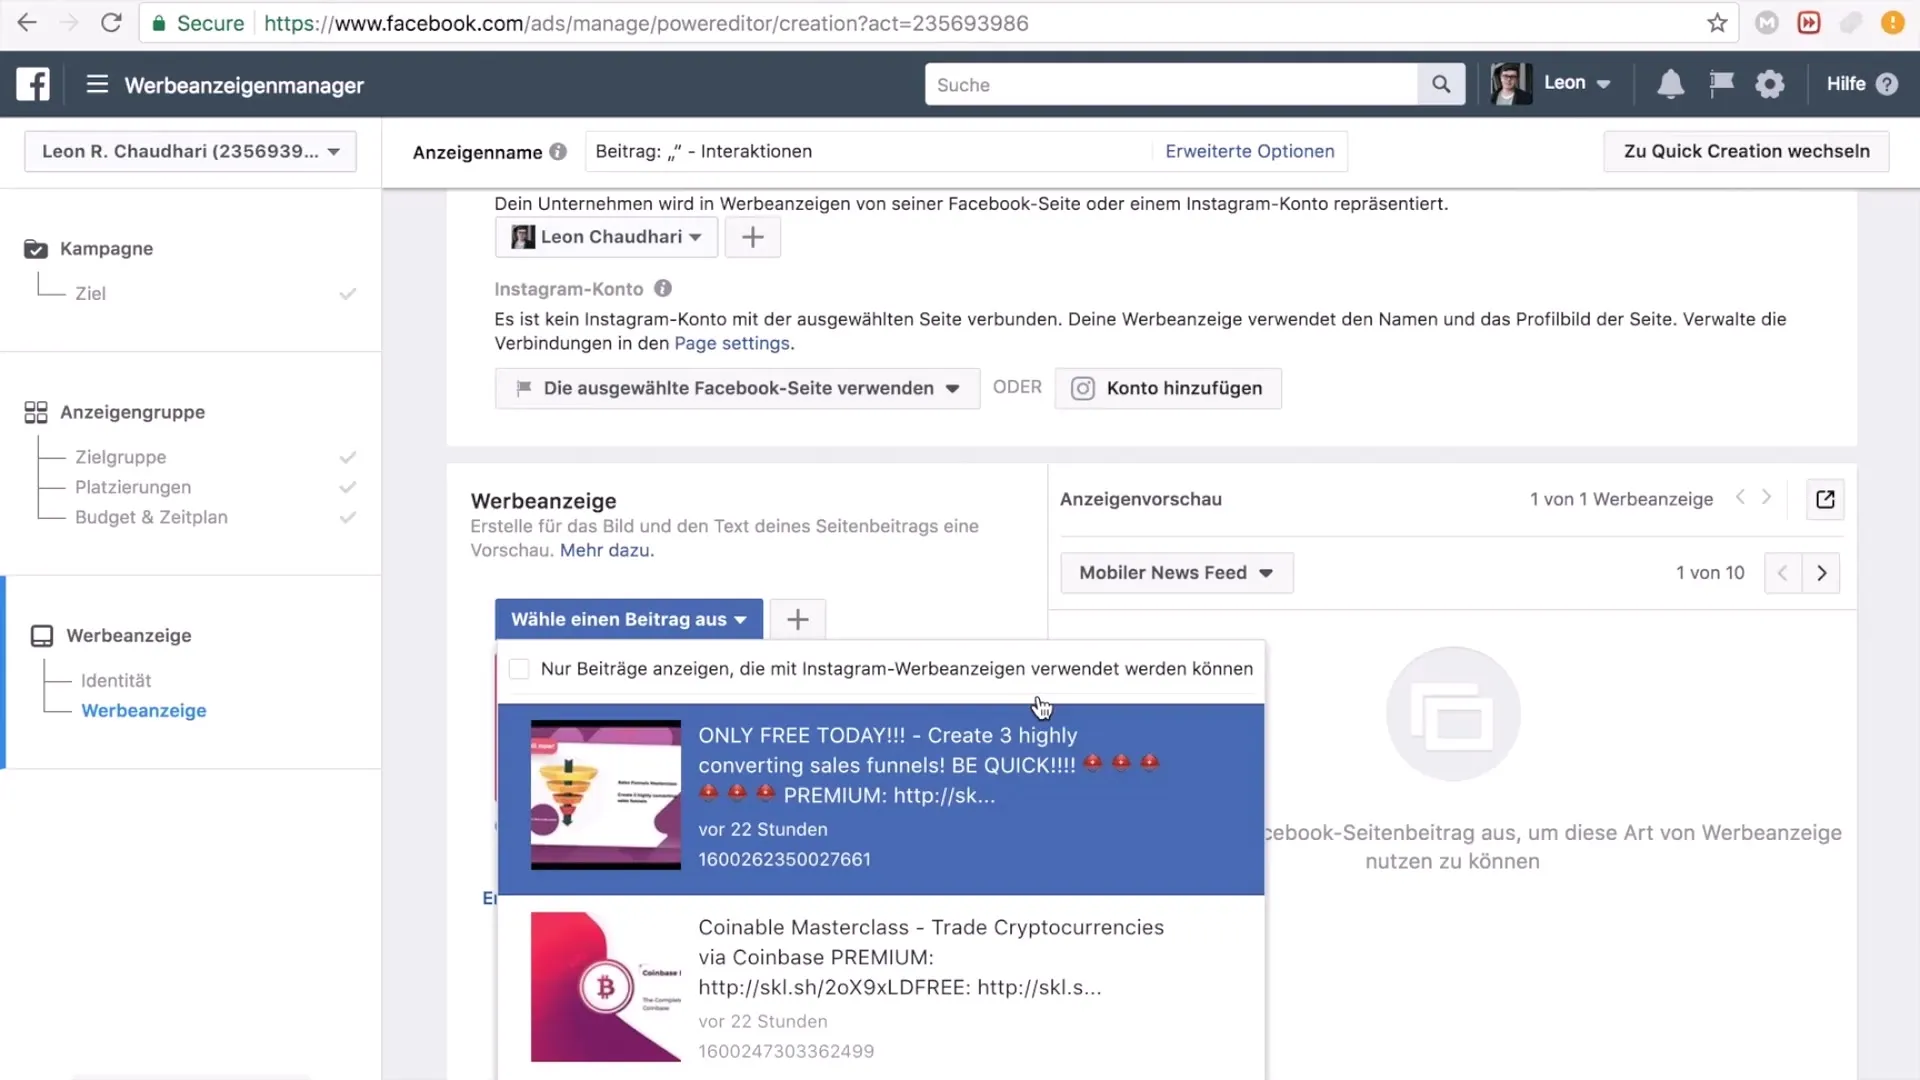The width and height of the screenshot is (1920, 1080).
Task: Enable Instagram-only posts checkbox
Action: click(518, 669)
